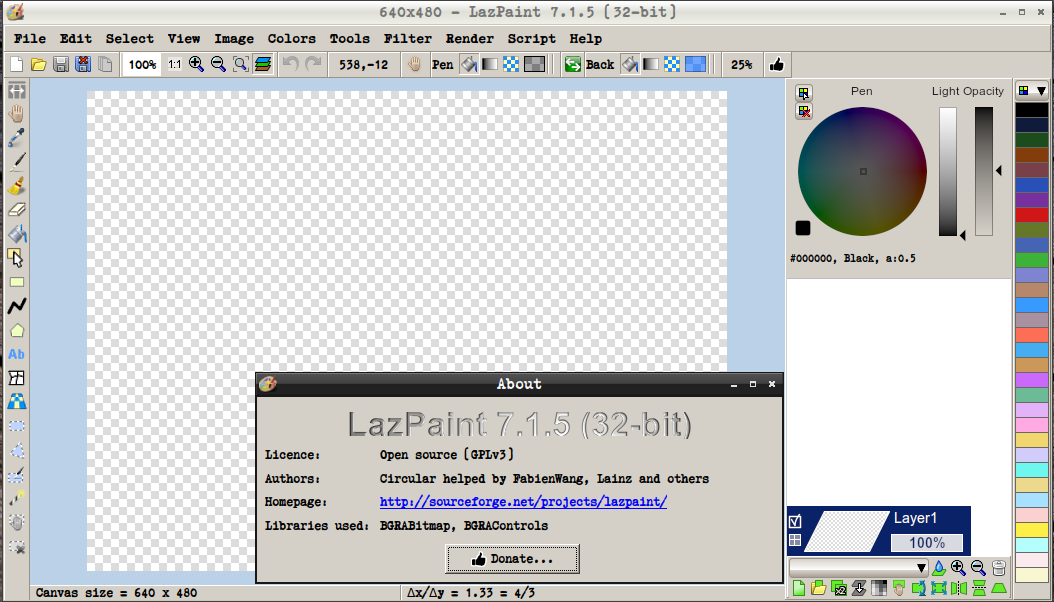Click the 25% pen opacity value in toolbar
The width and height of the screenshot is (1054, 602).
pyautogui.click(x=742, y=64)
